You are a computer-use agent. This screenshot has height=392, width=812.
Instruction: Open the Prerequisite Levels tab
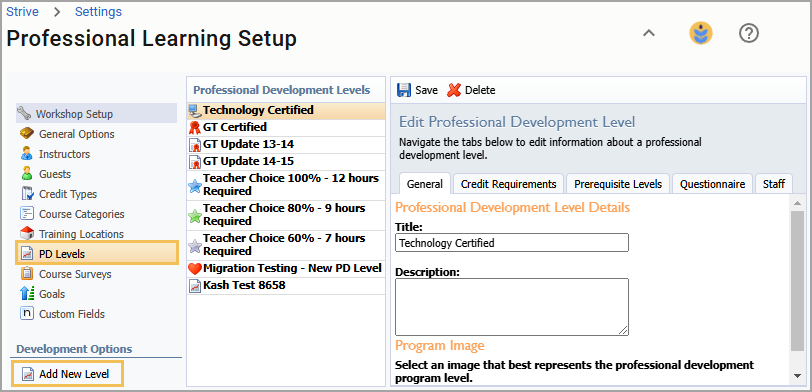(618, 184)
